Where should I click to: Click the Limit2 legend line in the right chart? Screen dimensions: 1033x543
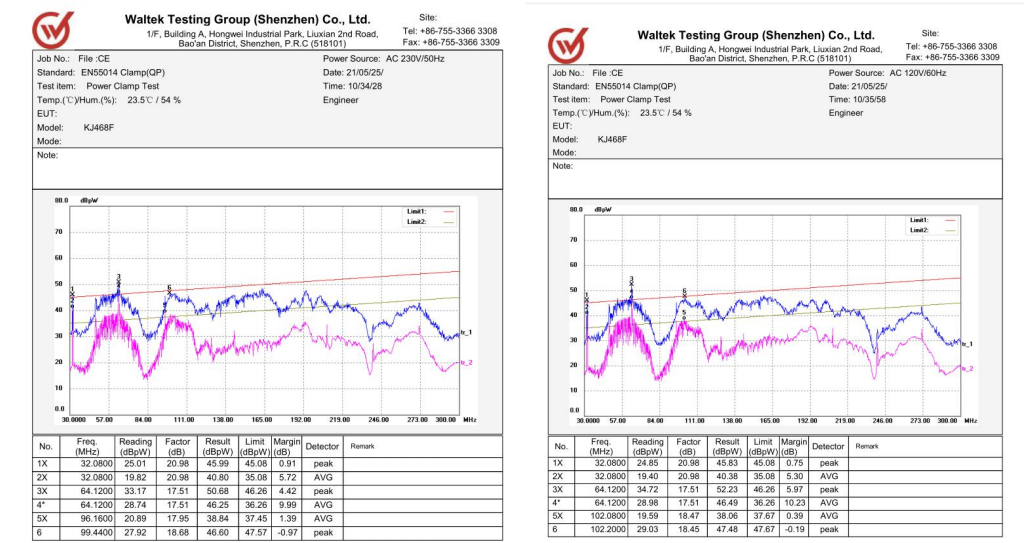click(950, 230)
